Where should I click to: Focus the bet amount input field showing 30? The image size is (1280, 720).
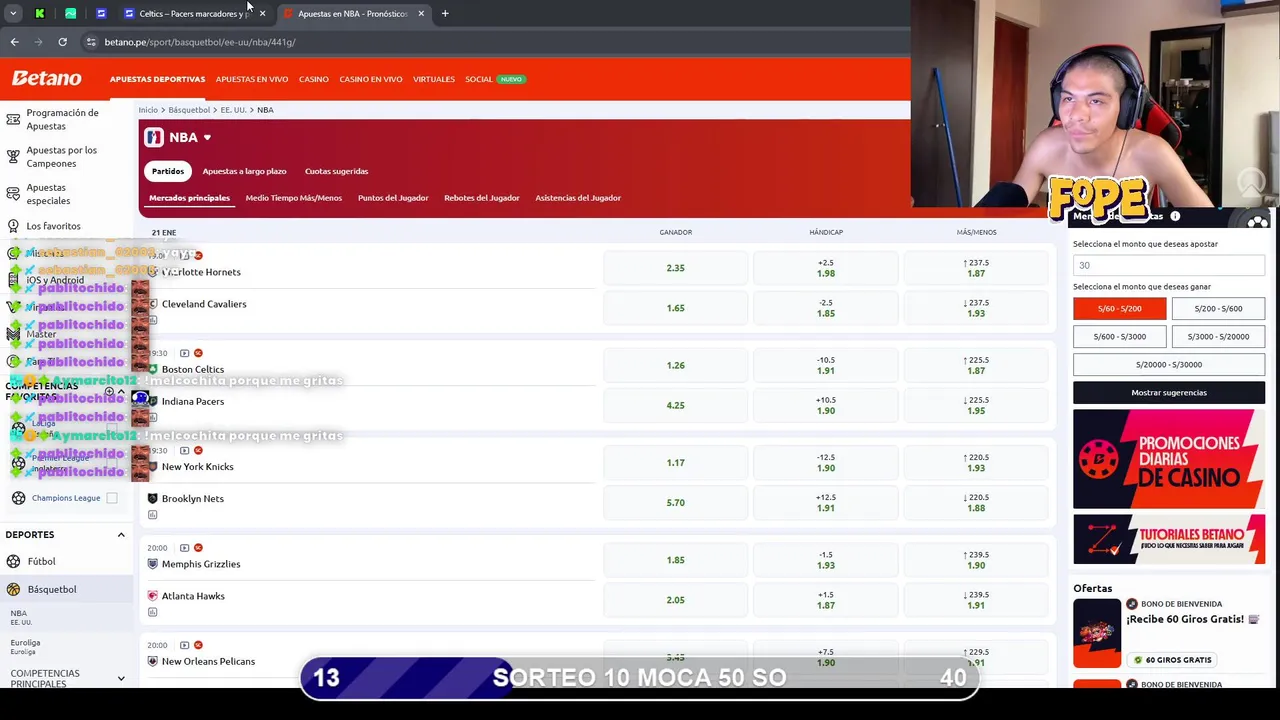(1169, 265)
